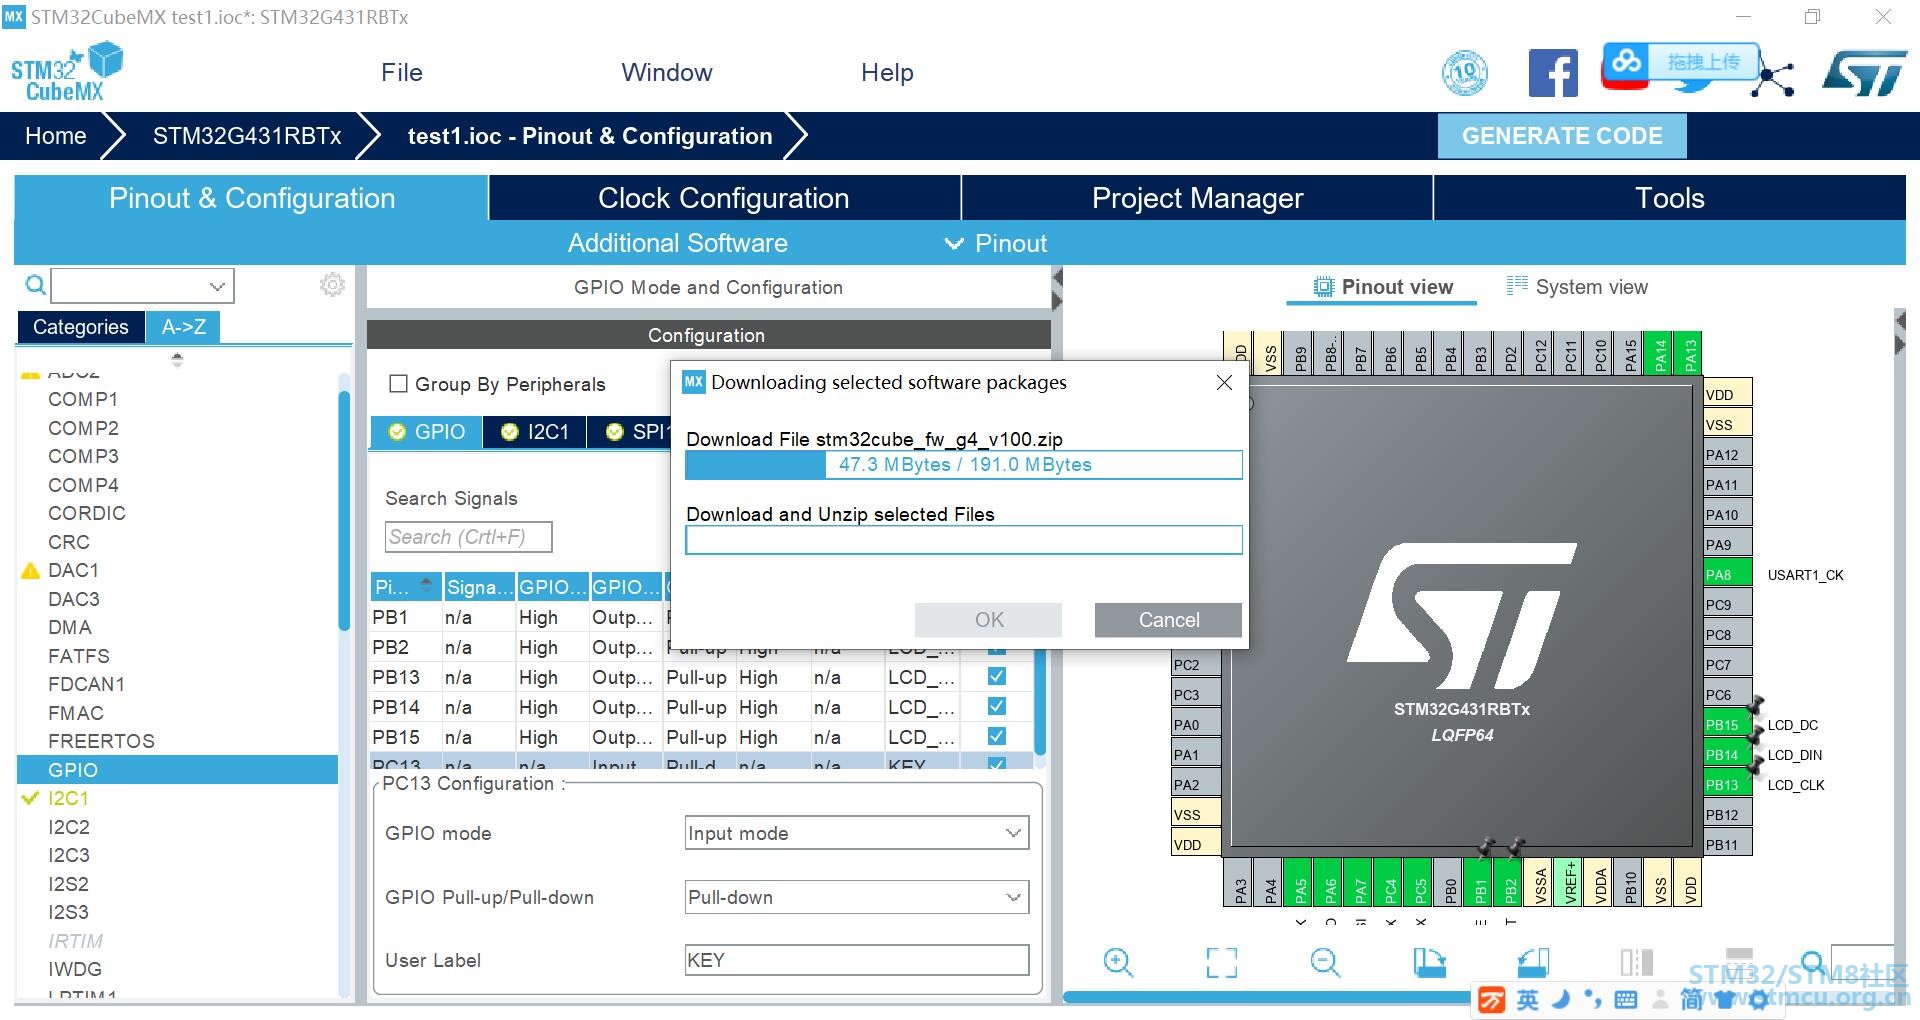Select GPIO in the category list
Screen dimensions: 1920x1020
[x=177, y=770]
